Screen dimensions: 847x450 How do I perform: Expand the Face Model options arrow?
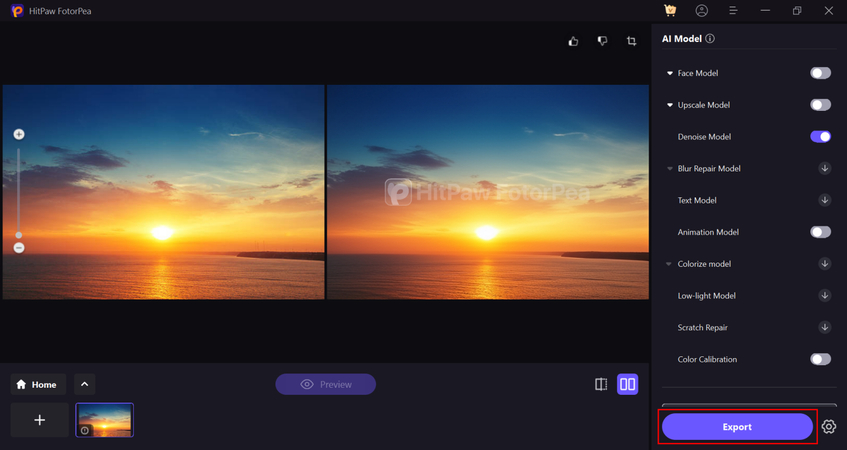tap(670, 73)
